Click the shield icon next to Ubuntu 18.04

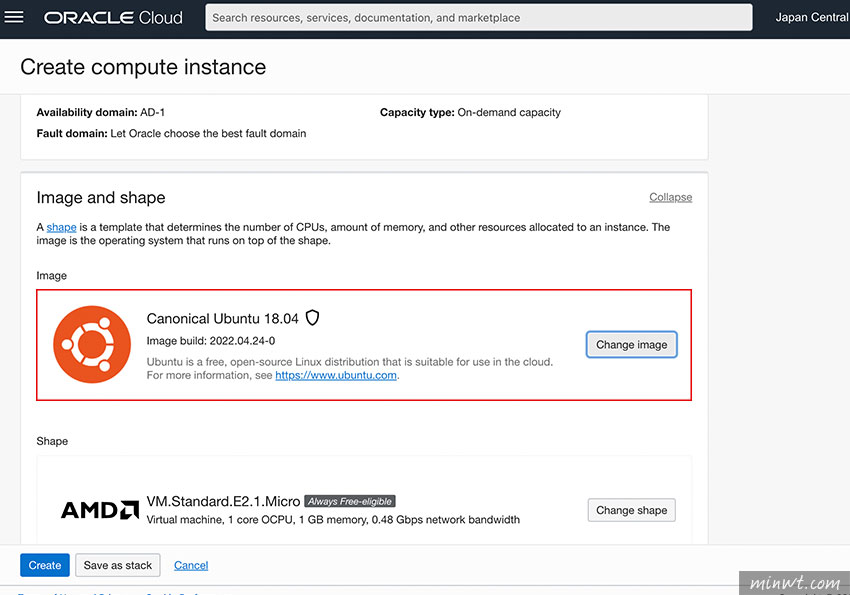pos(312,318)
